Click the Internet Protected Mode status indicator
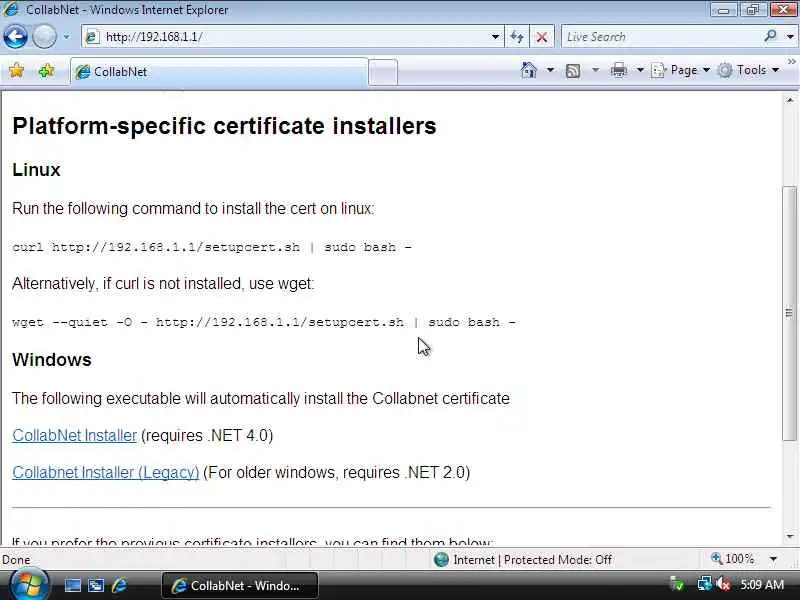800x600 pixels. (x=522, y=560)
